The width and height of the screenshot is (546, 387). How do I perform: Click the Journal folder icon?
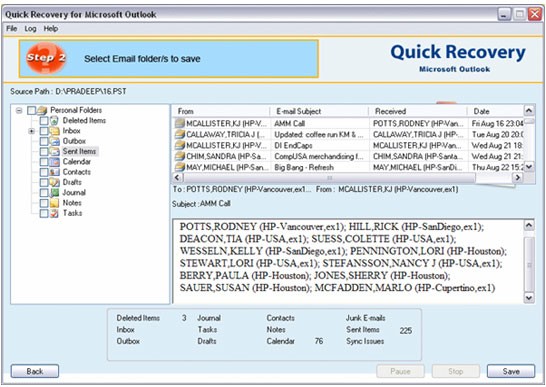point(54,193)
